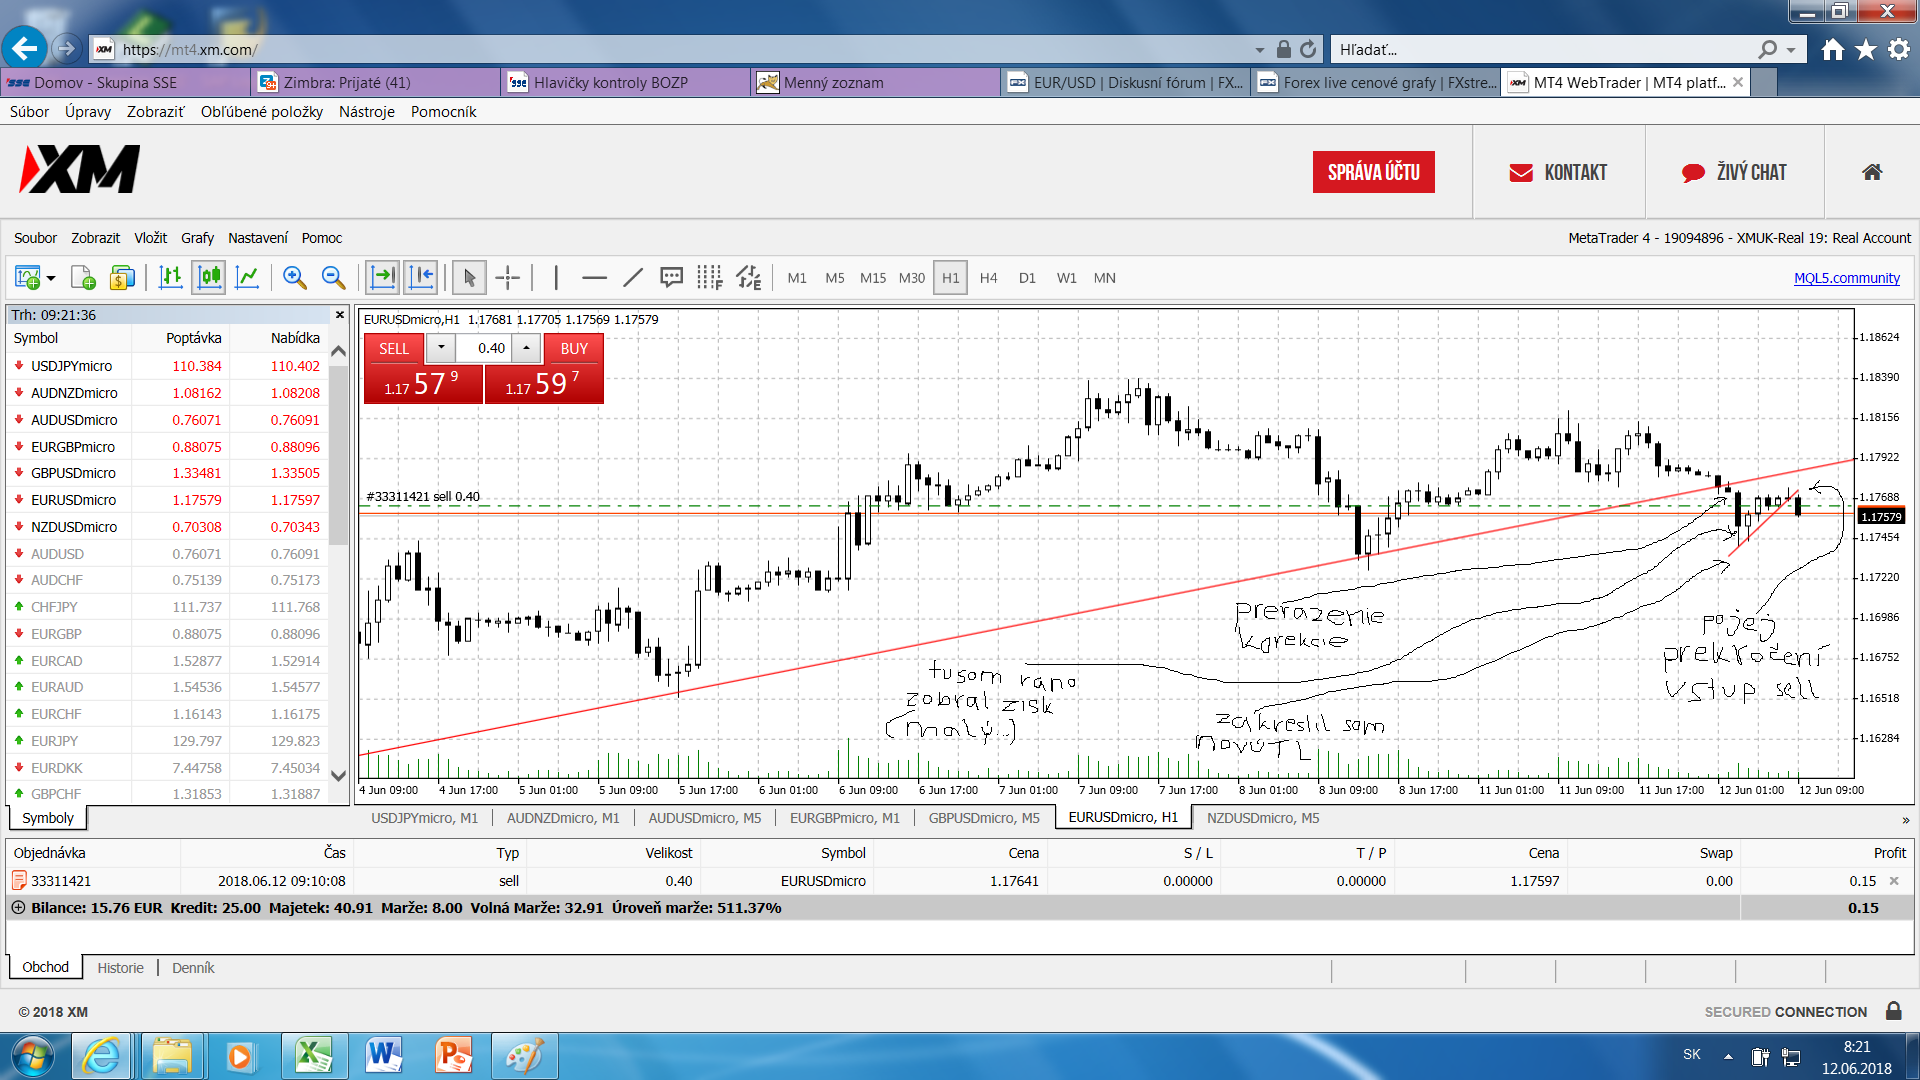Switch chart to line chart
1920x1080 pixels.
coord(247,278)
